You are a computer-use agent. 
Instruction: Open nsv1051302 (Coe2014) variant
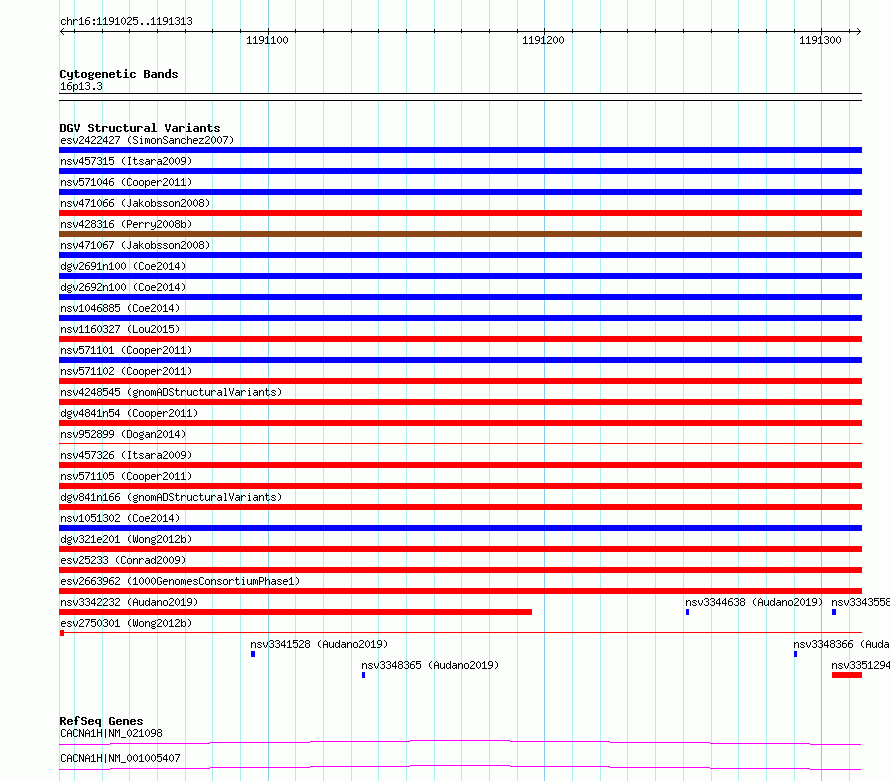pyautogui.click(x=120, y=518)
